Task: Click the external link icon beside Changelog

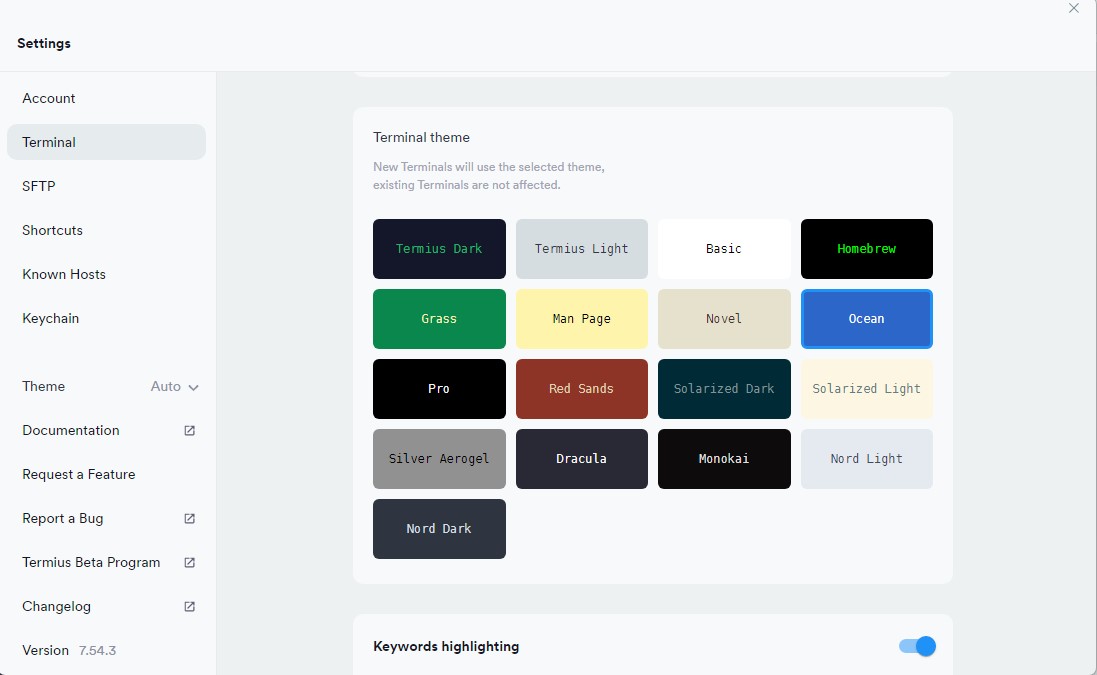Action: [190, 607]
